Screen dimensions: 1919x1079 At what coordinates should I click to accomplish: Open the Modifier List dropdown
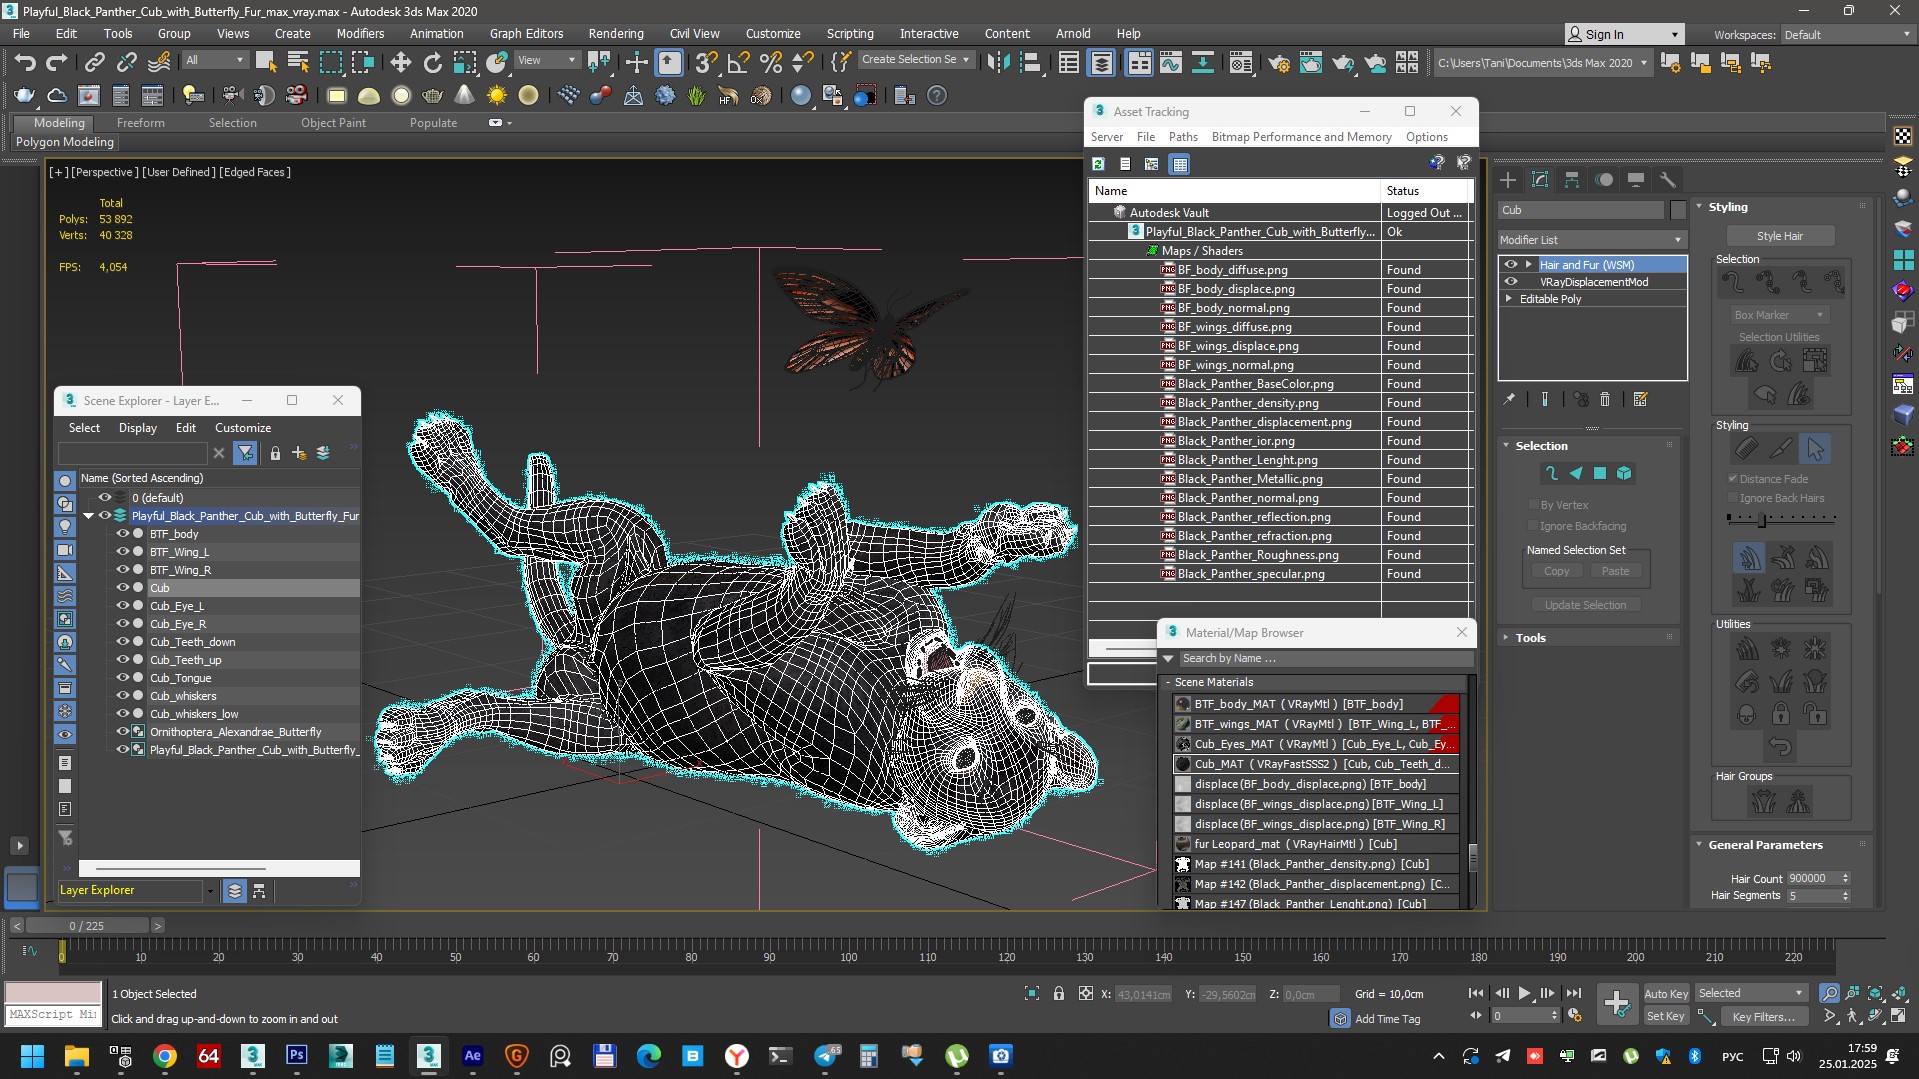click(1592, 240)
